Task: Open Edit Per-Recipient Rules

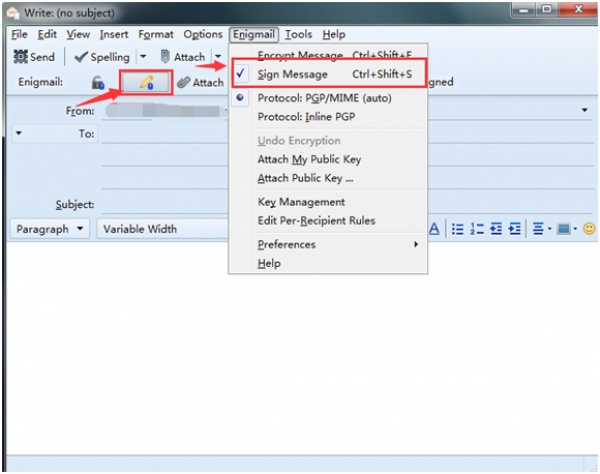Action: point(328,220)
